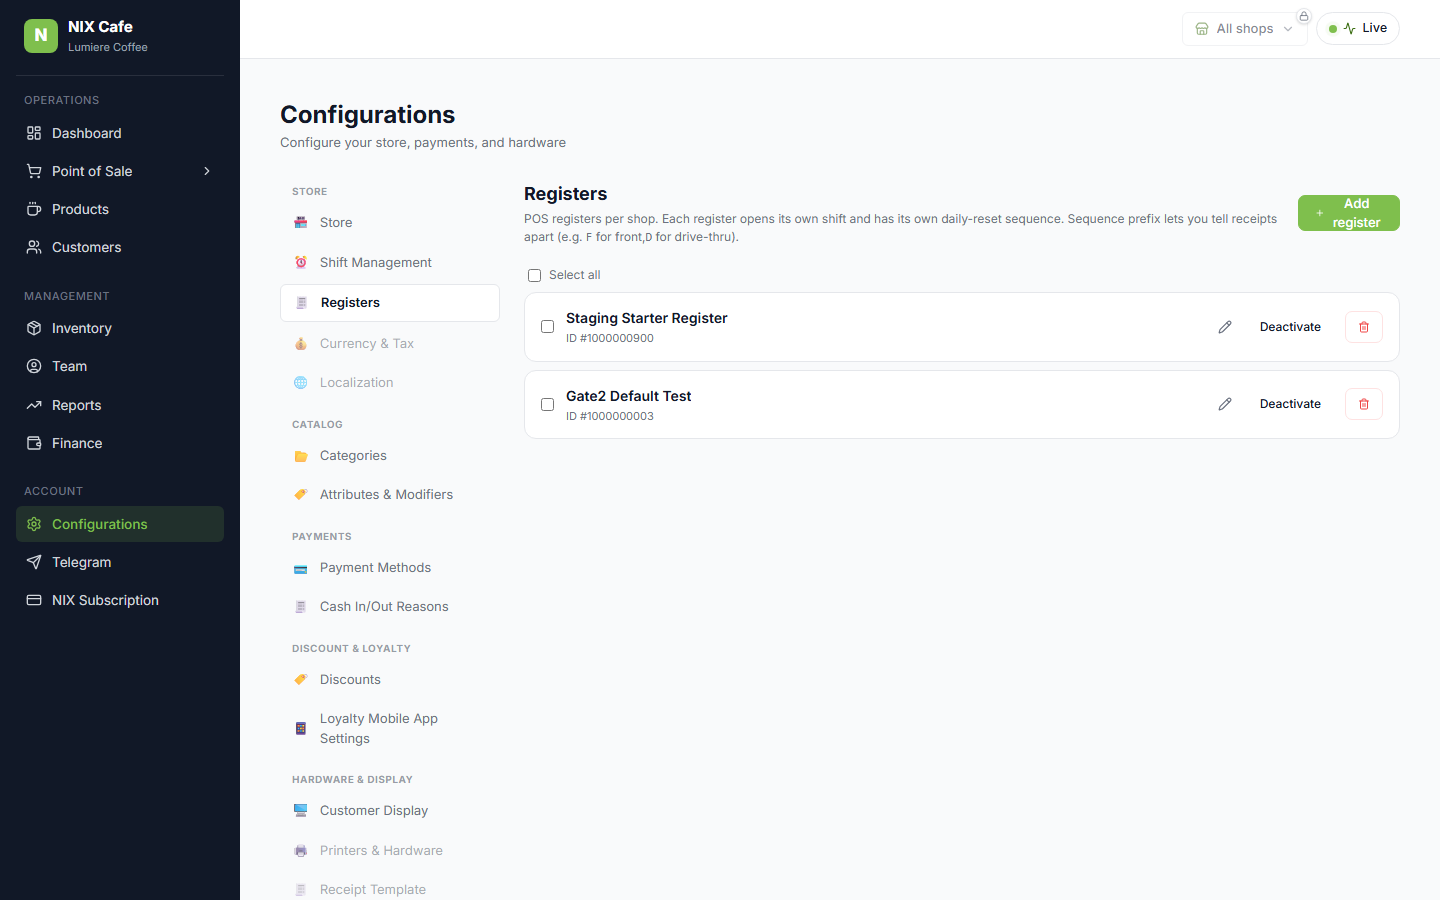Click the Registers section heading
The width and height of the screenshot is (1440, 900).
(566, 194)
